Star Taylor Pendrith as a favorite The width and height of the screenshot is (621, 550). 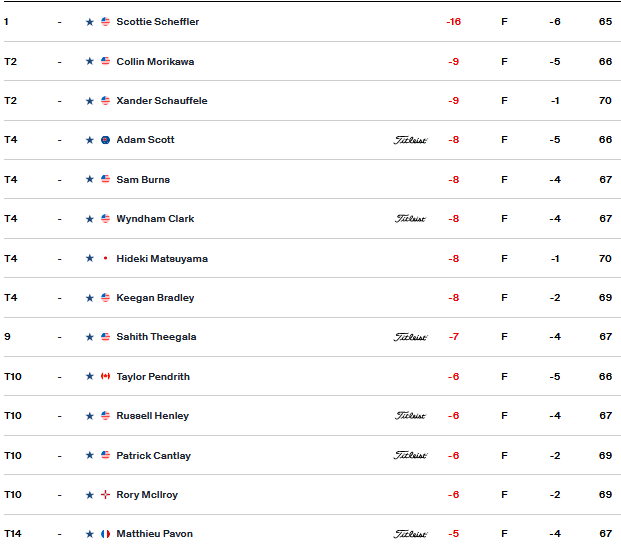[x=90, y=376]
